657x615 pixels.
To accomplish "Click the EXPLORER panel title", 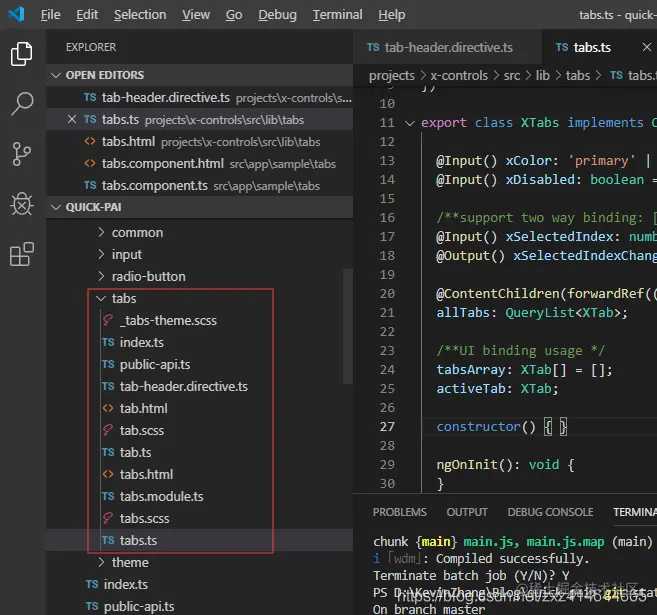I will tap(91, 47).
